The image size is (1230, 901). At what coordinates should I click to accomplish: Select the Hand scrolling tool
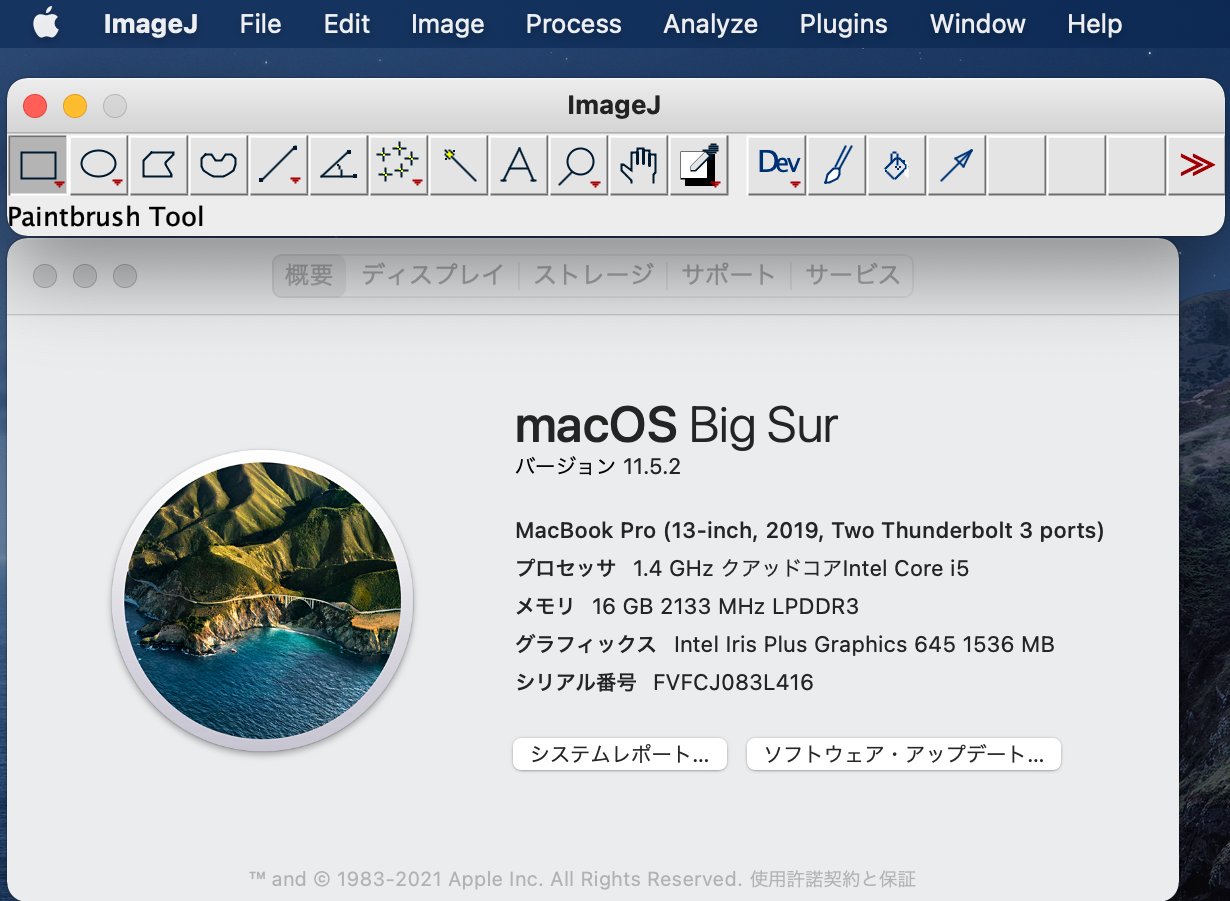(x=638, y=165)
